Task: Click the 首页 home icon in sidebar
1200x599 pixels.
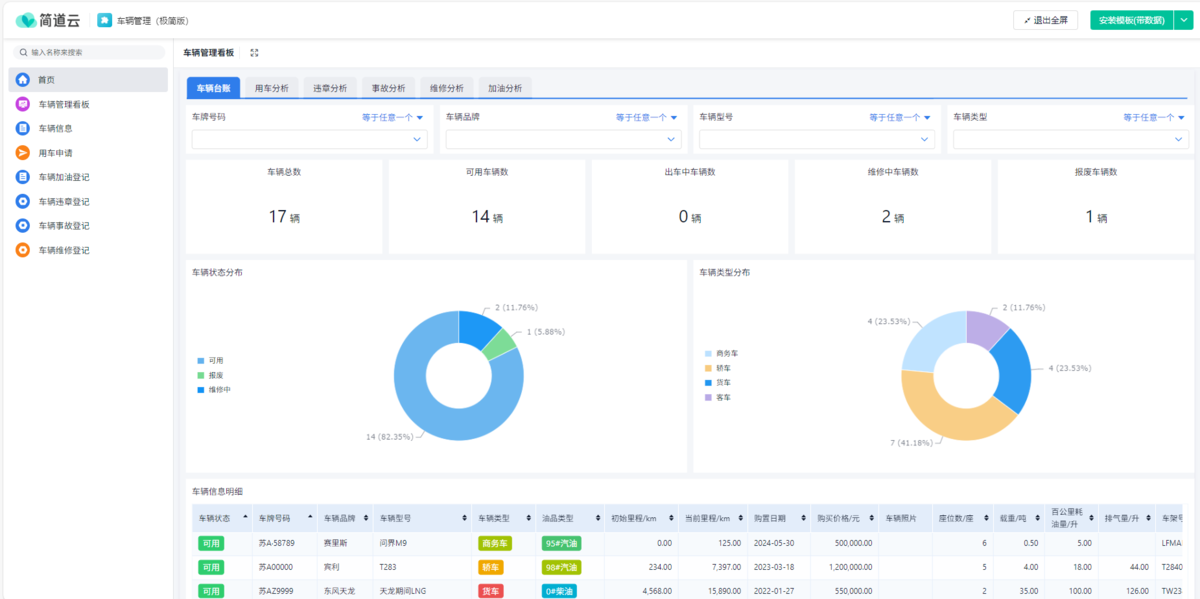Action: (x=22, y=80)
